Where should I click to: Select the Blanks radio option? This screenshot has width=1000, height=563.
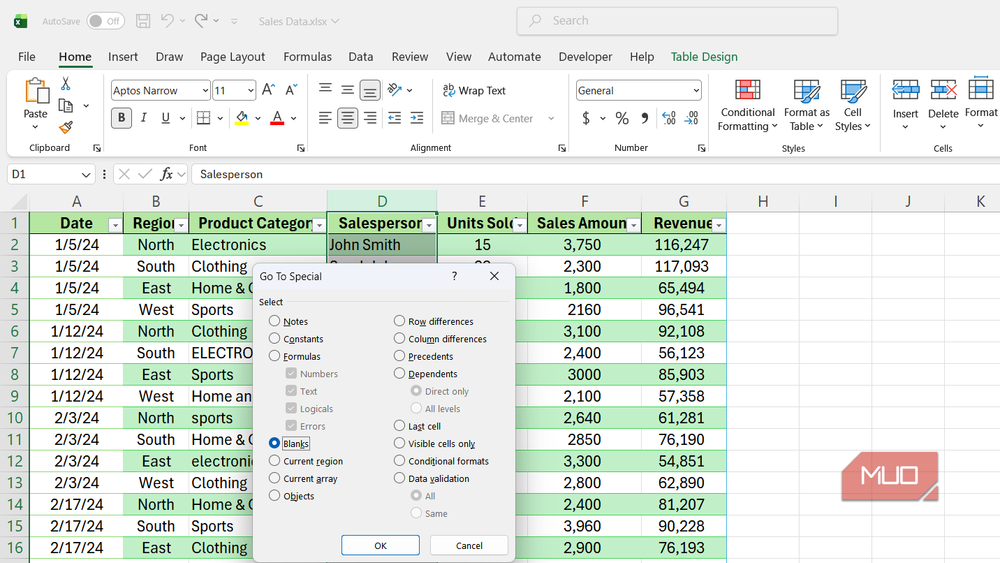pos(274,442)
